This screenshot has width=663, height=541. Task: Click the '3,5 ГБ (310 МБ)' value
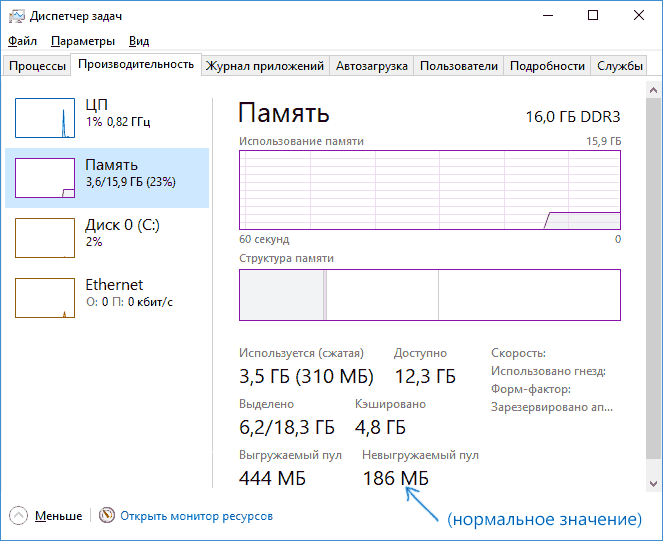pos(306,376)
